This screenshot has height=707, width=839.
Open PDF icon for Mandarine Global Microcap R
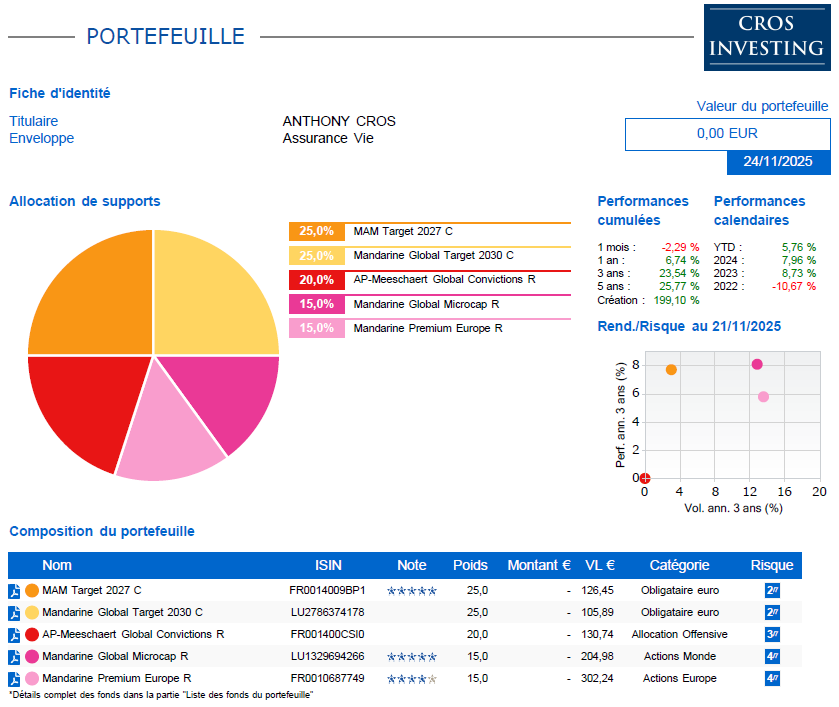14,657
